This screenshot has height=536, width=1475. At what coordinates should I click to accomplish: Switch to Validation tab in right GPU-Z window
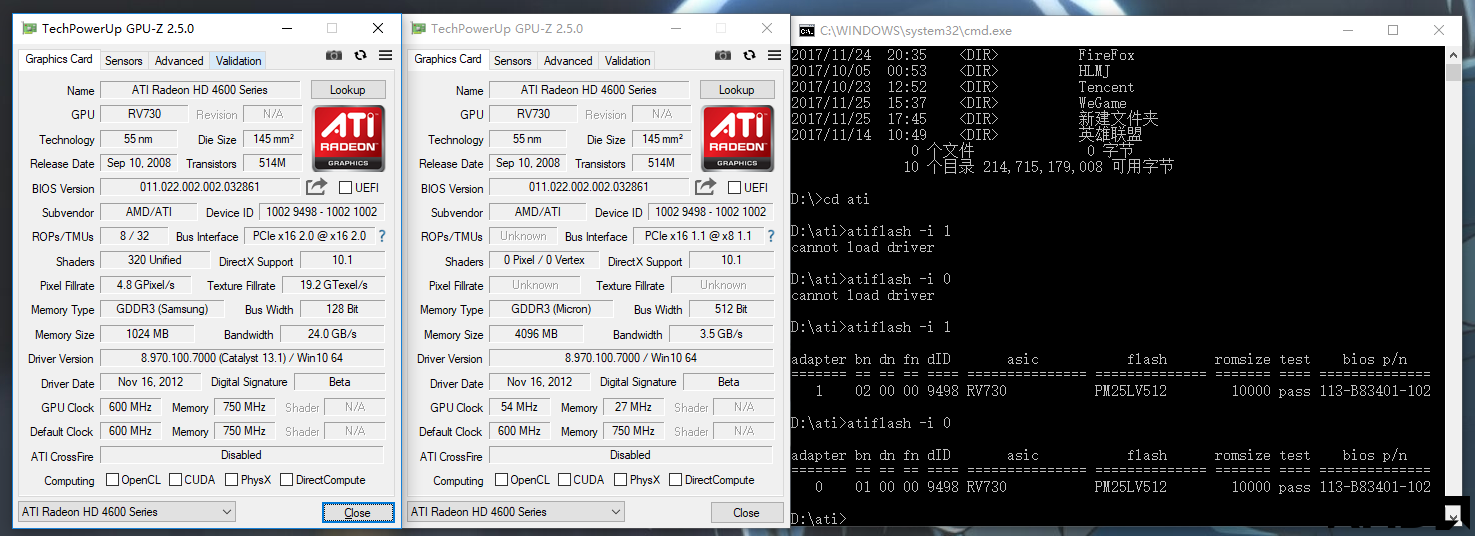pyautogui.click(x=628, y=61)
